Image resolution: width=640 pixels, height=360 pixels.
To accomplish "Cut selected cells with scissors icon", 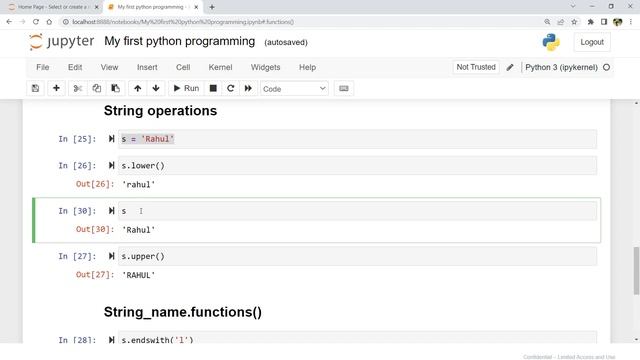I will point(78,88).
